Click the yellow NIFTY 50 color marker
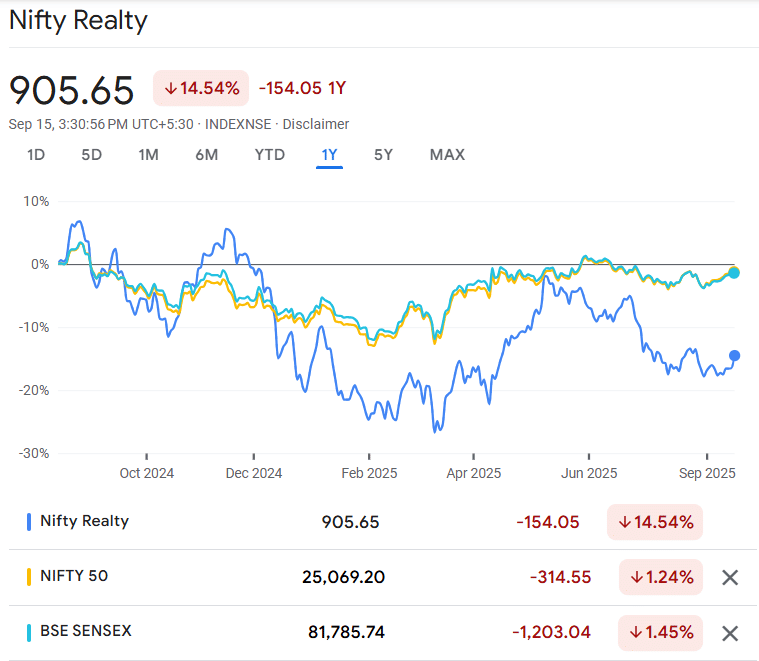 pyautogui.click(x=29, y=577)
